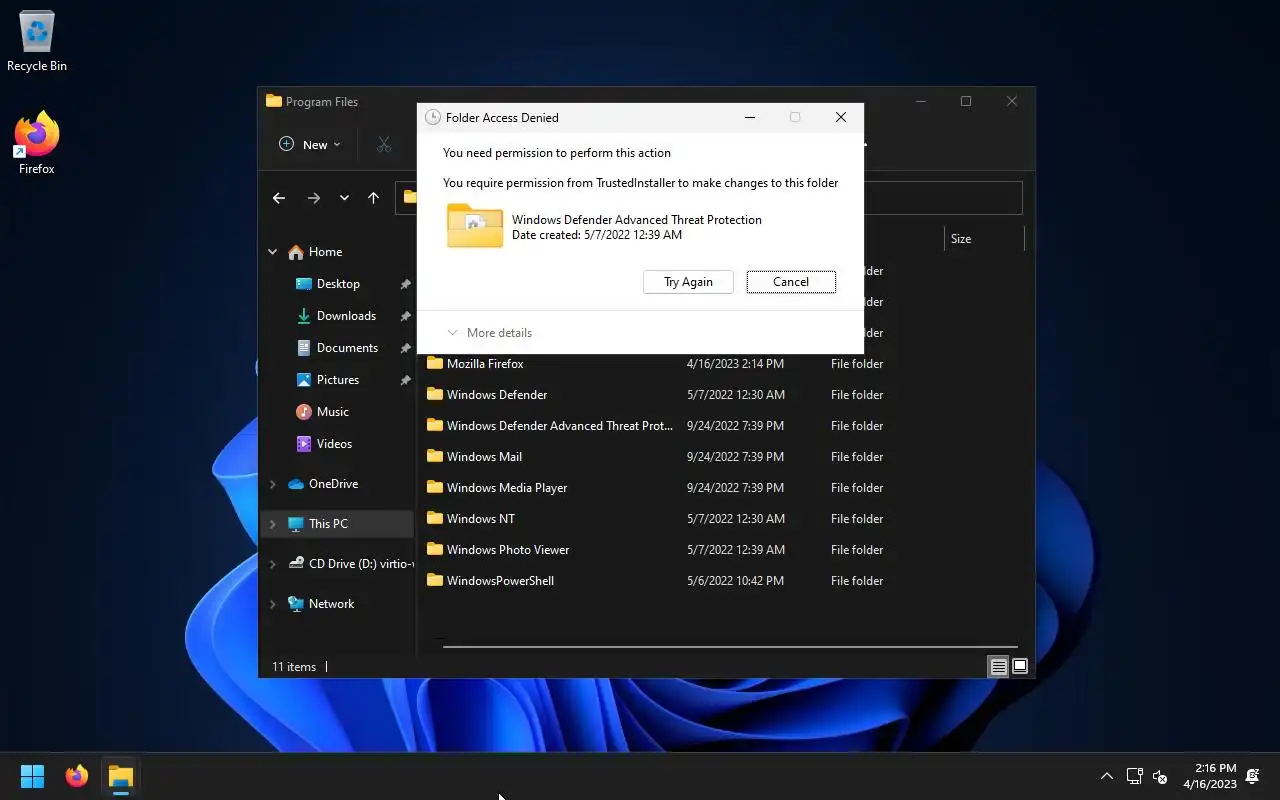The width and height of the screenshot is (1280, 800).
Task: Click the 11 items status text
Action: [294, 667]
